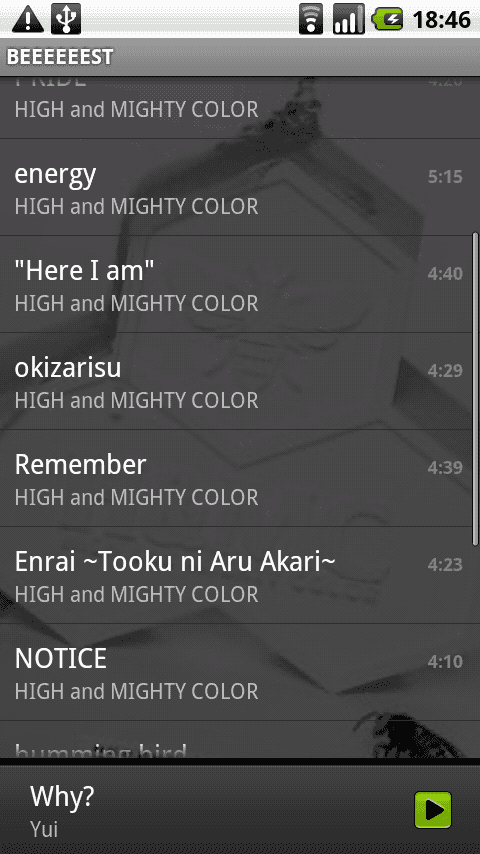The width and height of the screenshot is (480, 854).
Task: Tap the 5:15 duration of energy
Action: (x=445, y=176)
